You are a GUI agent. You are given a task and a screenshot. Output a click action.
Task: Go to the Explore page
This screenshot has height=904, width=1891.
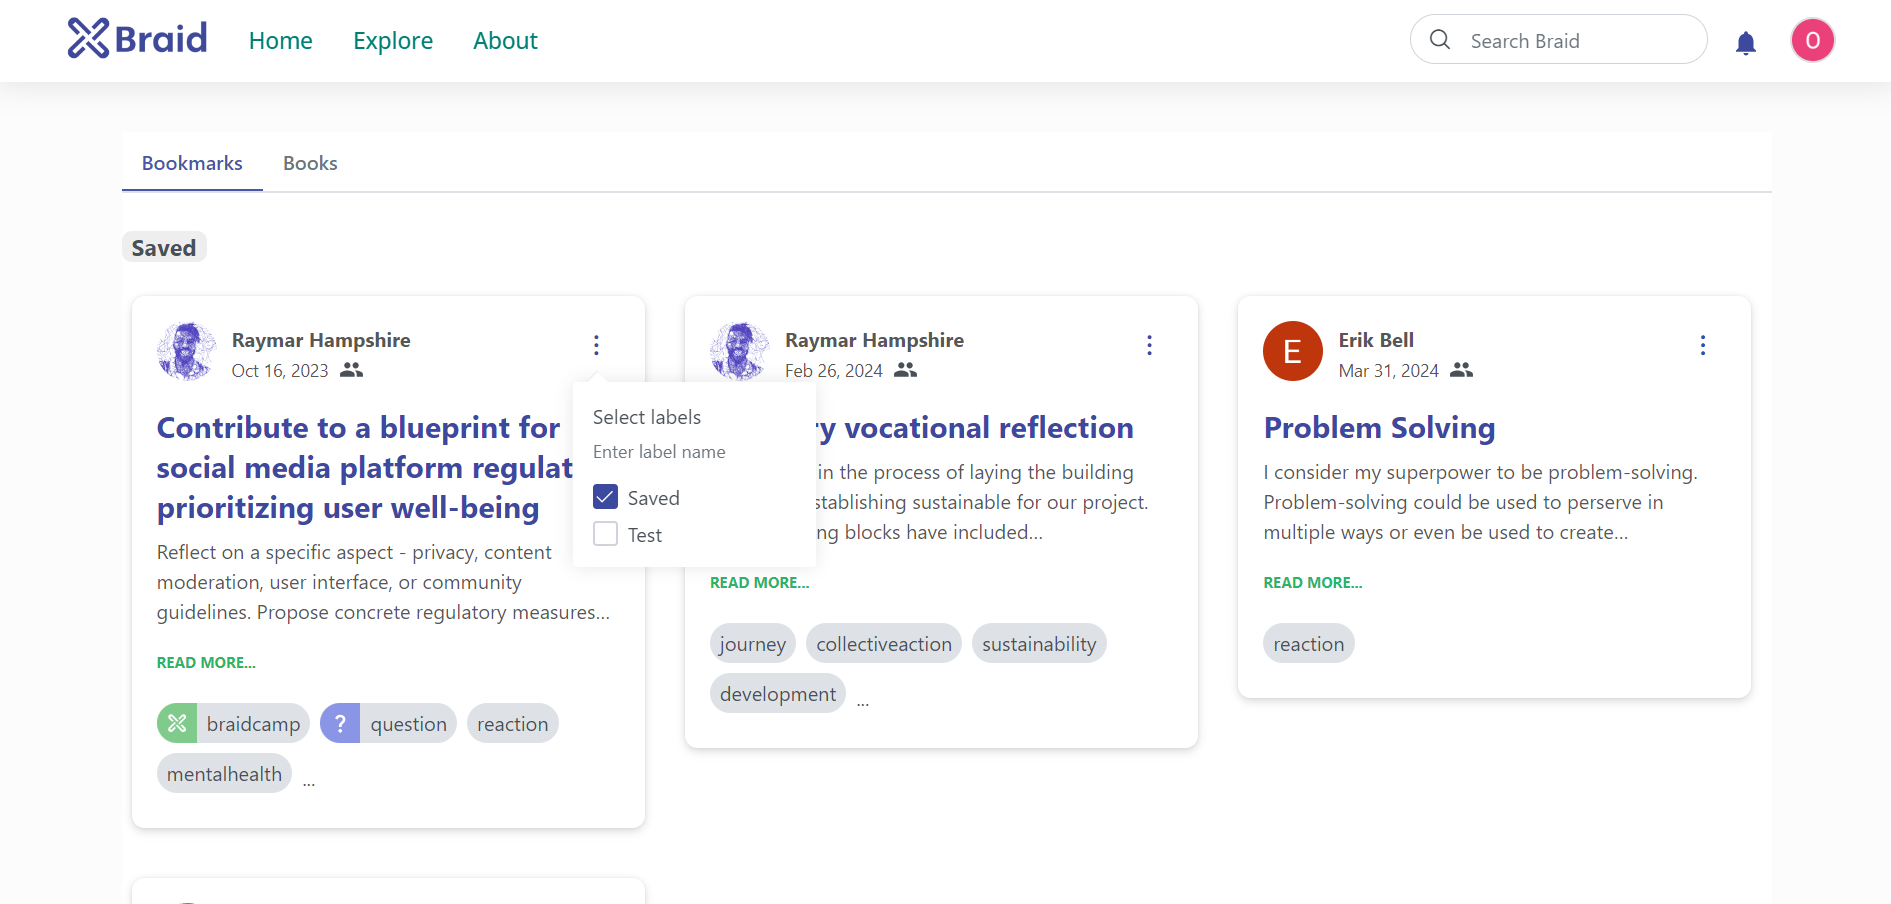[393, 41]
